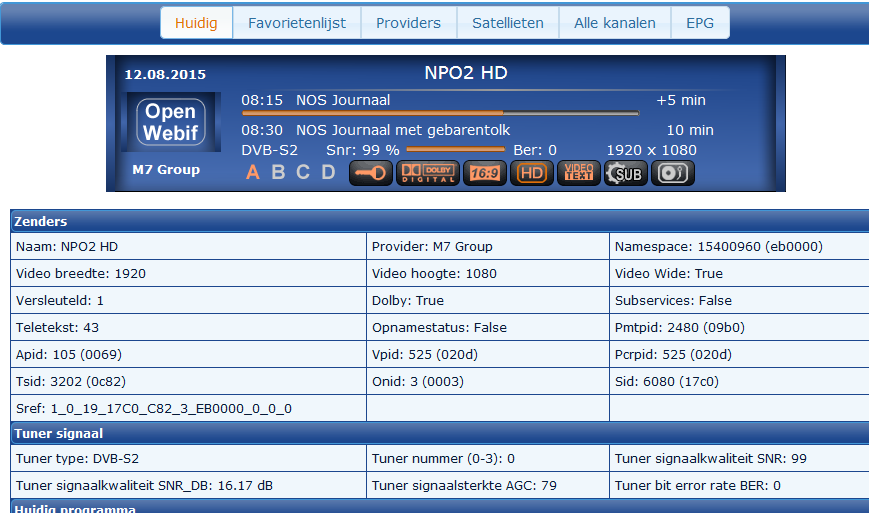This screenshot has width=869, height=513.
Task: Click the Video Text teletext icon
Action: pyautogui.click(x=579, y=173)
